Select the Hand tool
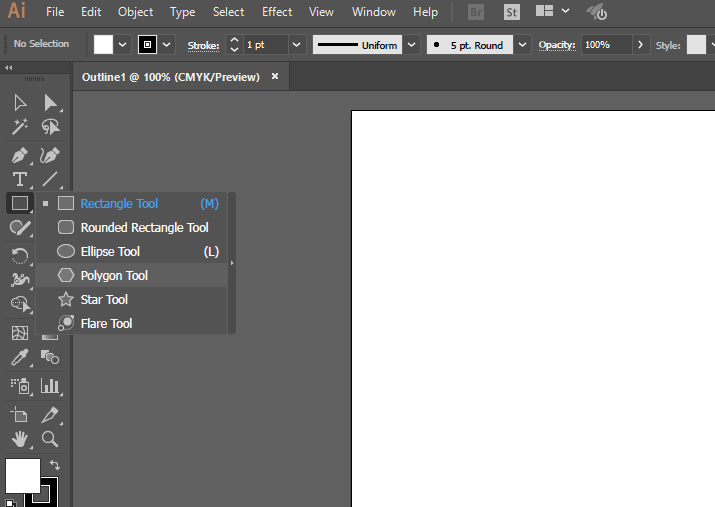Viewport: 715px width, 507px height. [19, 439]
